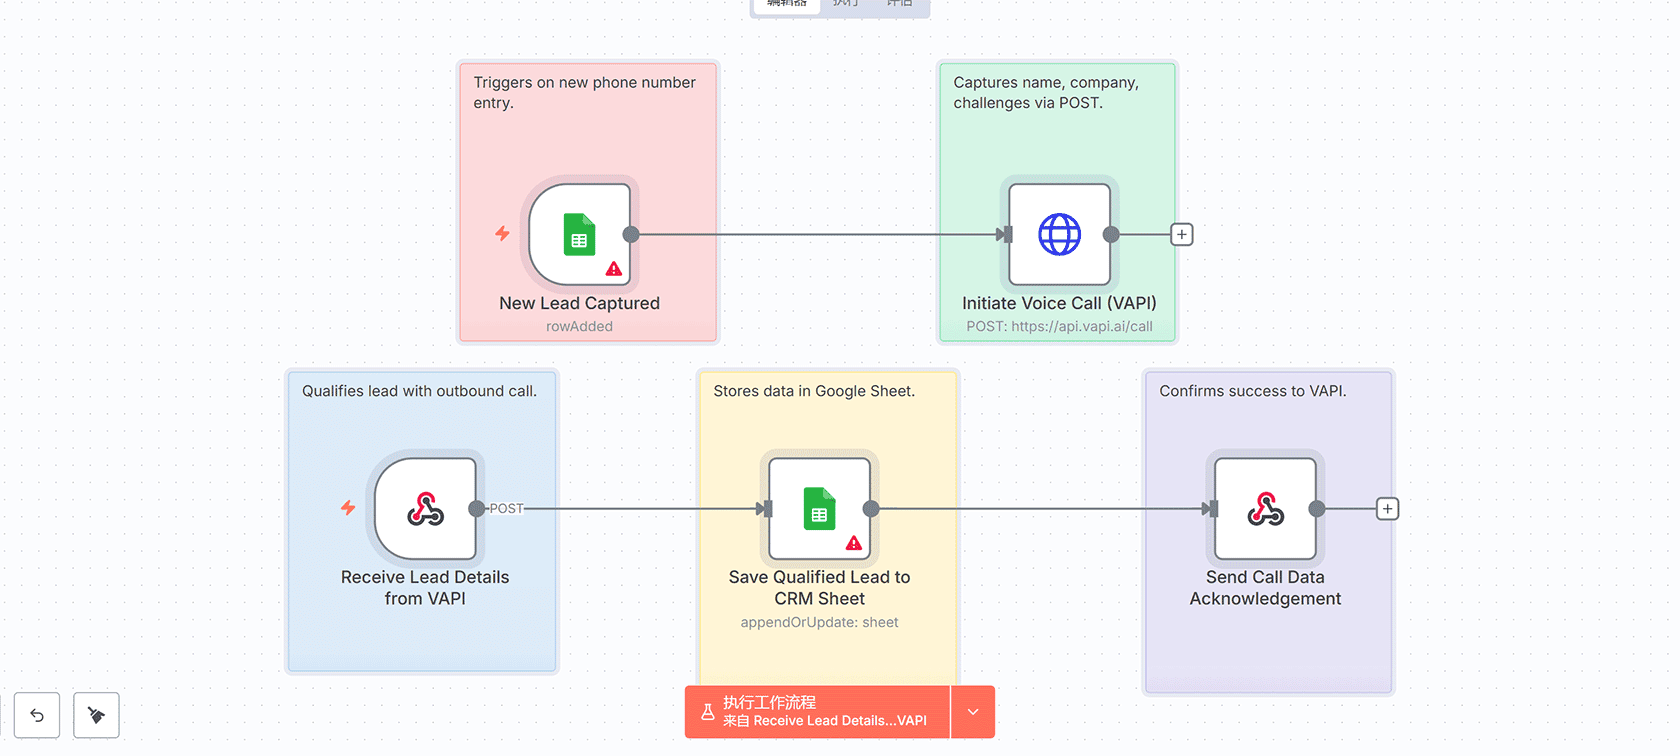The image size is (1680, 756).
Task: Click warning icon on Save Qualified Lead node
Action: pos(854,543)
